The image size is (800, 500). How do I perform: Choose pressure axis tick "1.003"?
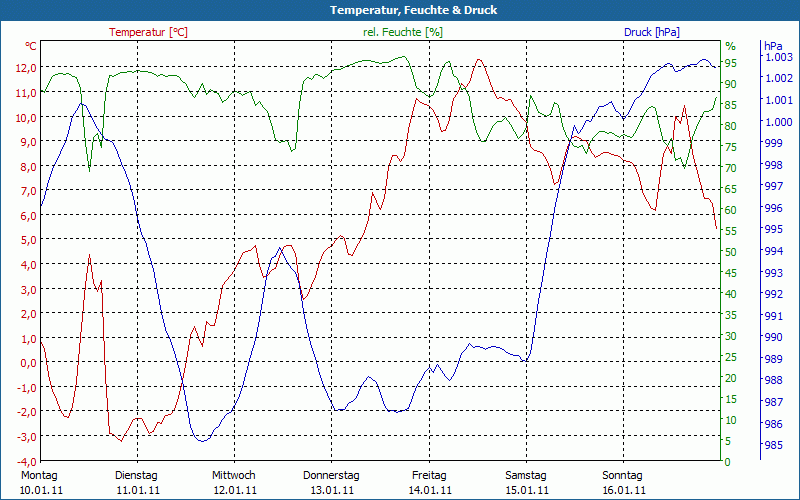[779, 56]
